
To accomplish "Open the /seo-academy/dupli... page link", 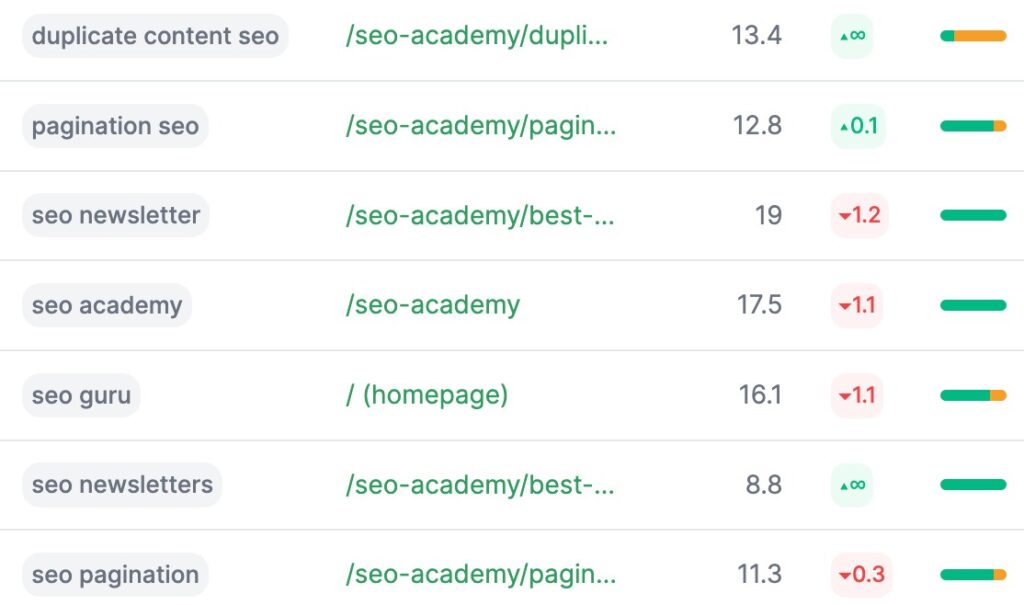I will pos(475,36).
